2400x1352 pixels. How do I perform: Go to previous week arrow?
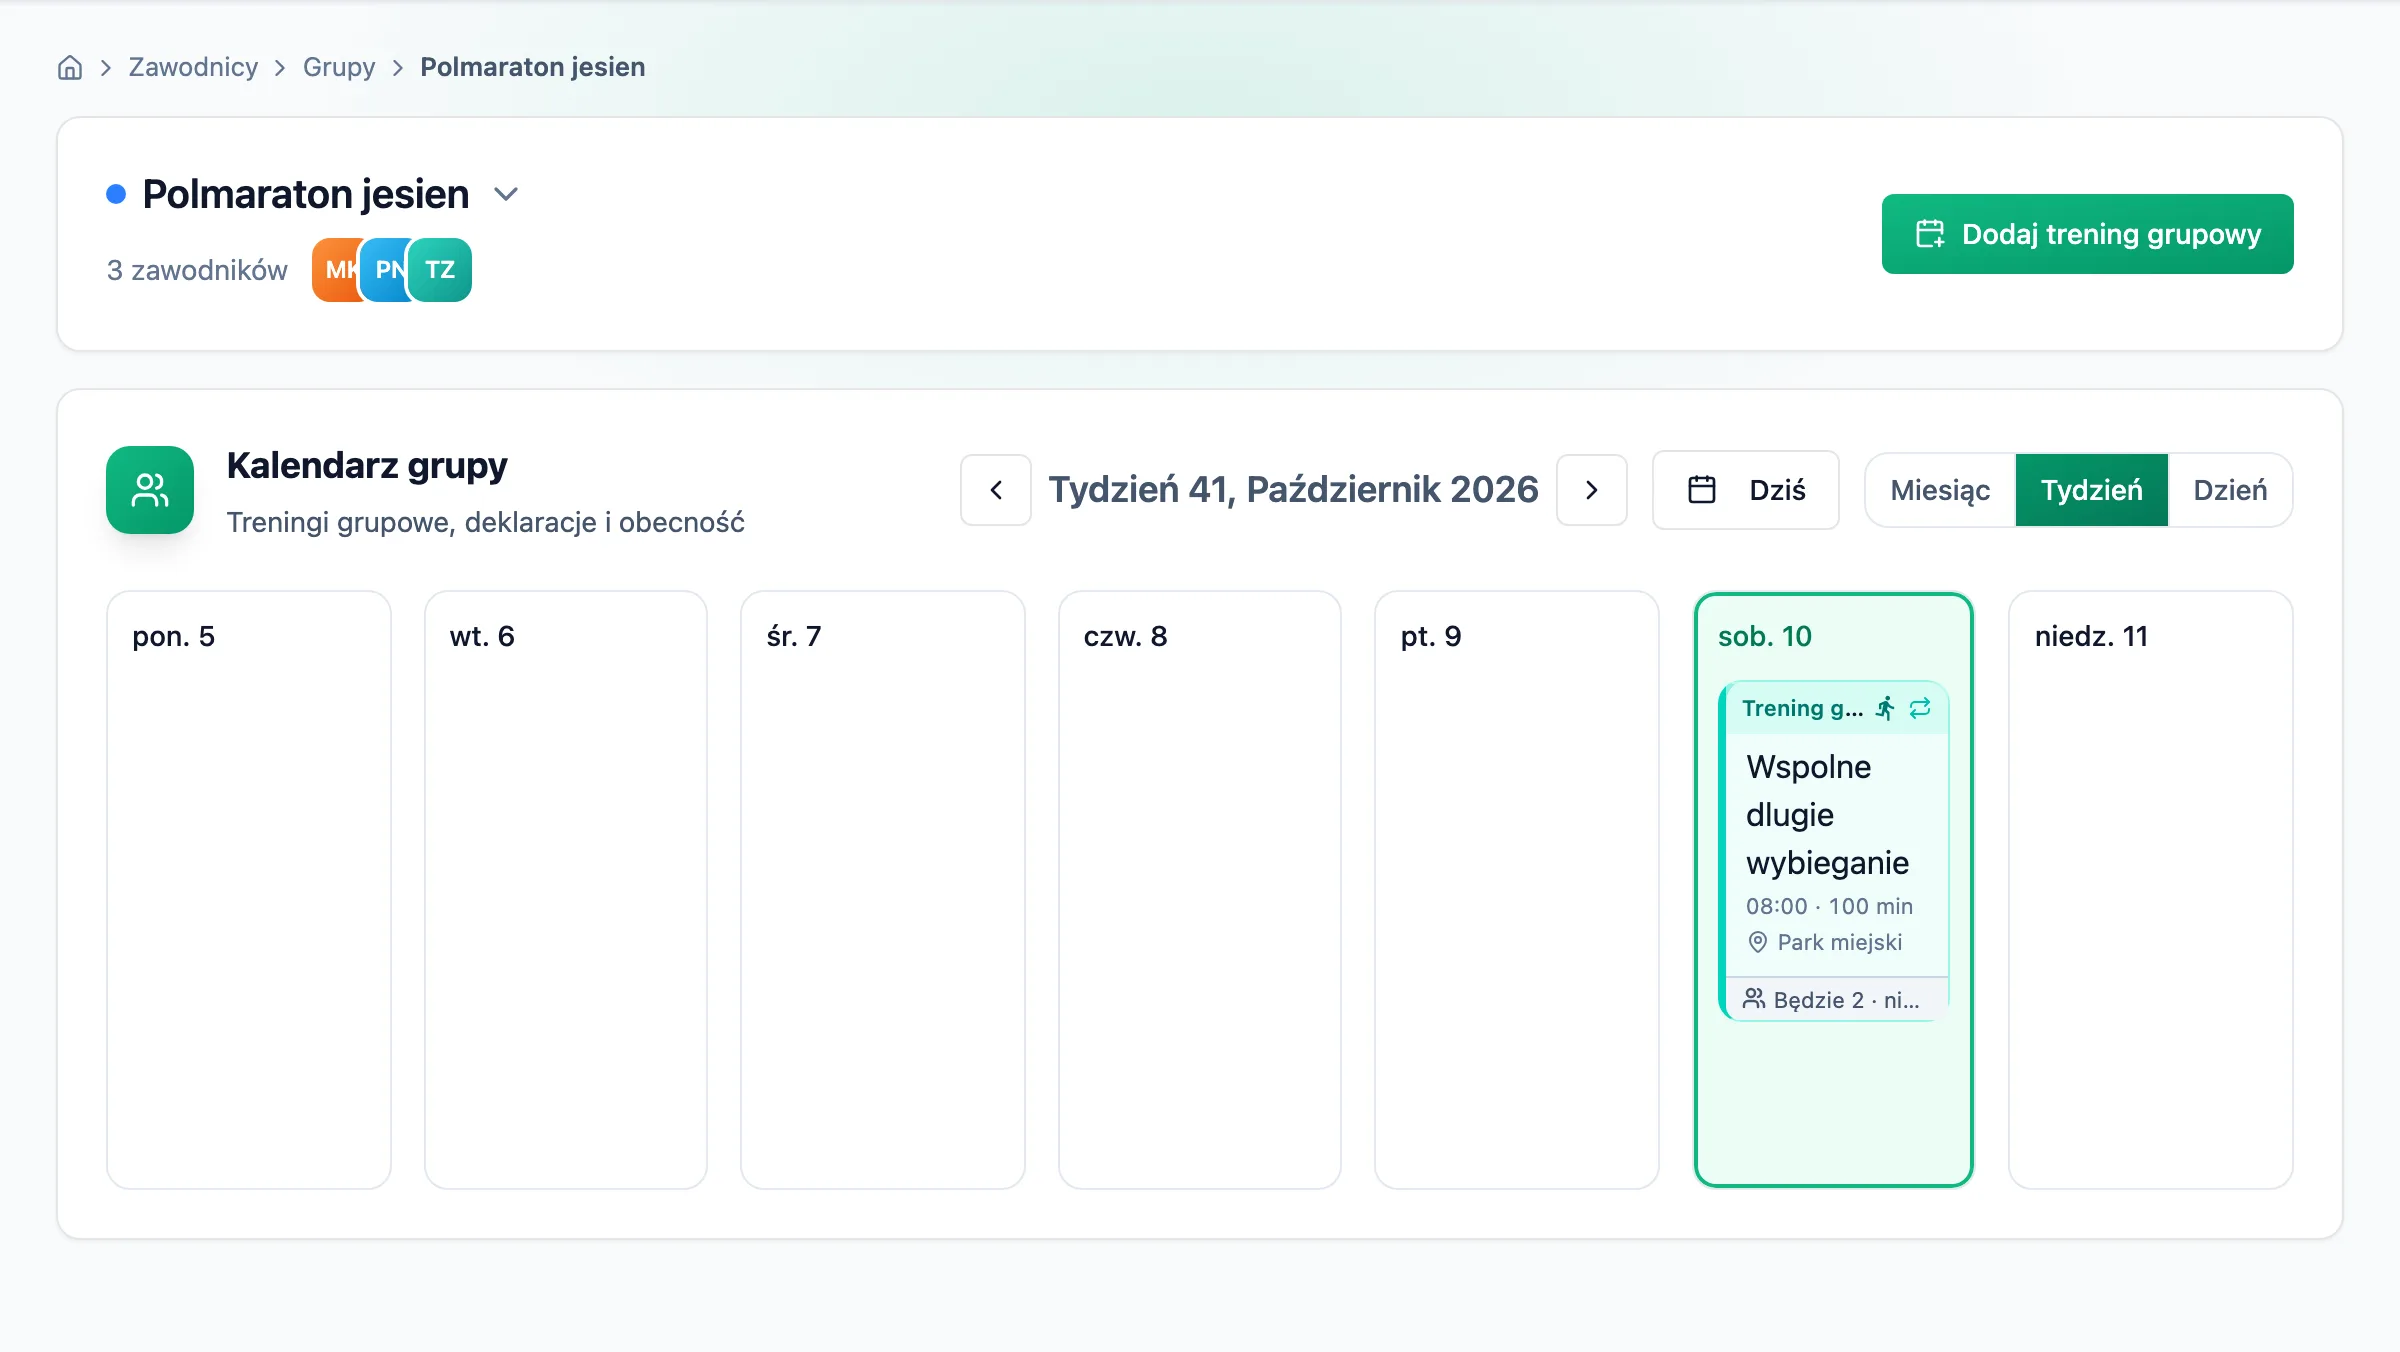point(996,490)
